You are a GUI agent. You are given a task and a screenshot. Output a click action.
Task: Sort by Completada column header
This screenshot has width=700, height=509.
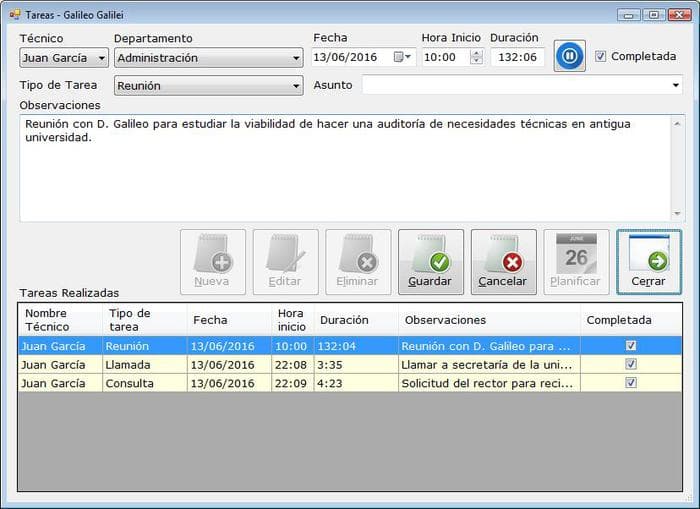click(x=631, y=320)
